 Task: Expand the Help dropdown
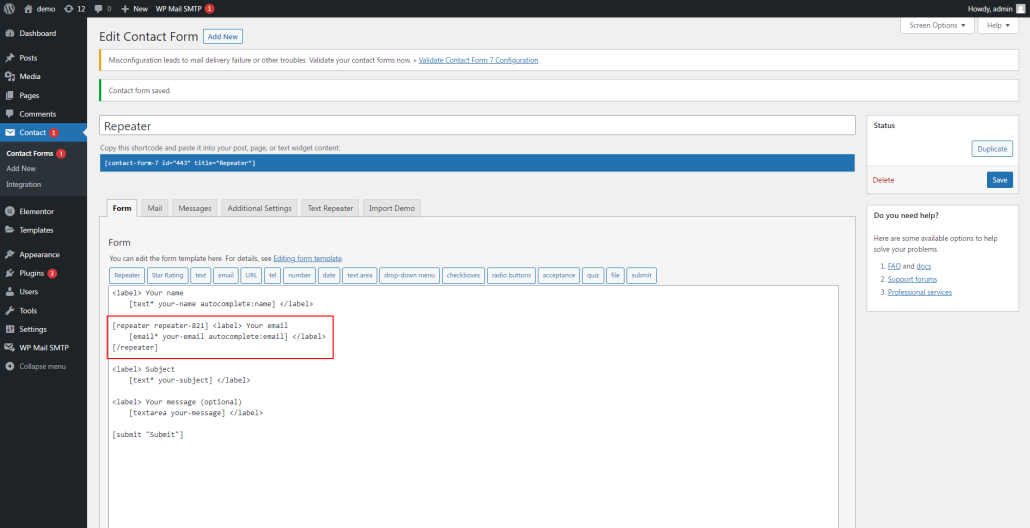pyautogui.click(x=998, y=25)
